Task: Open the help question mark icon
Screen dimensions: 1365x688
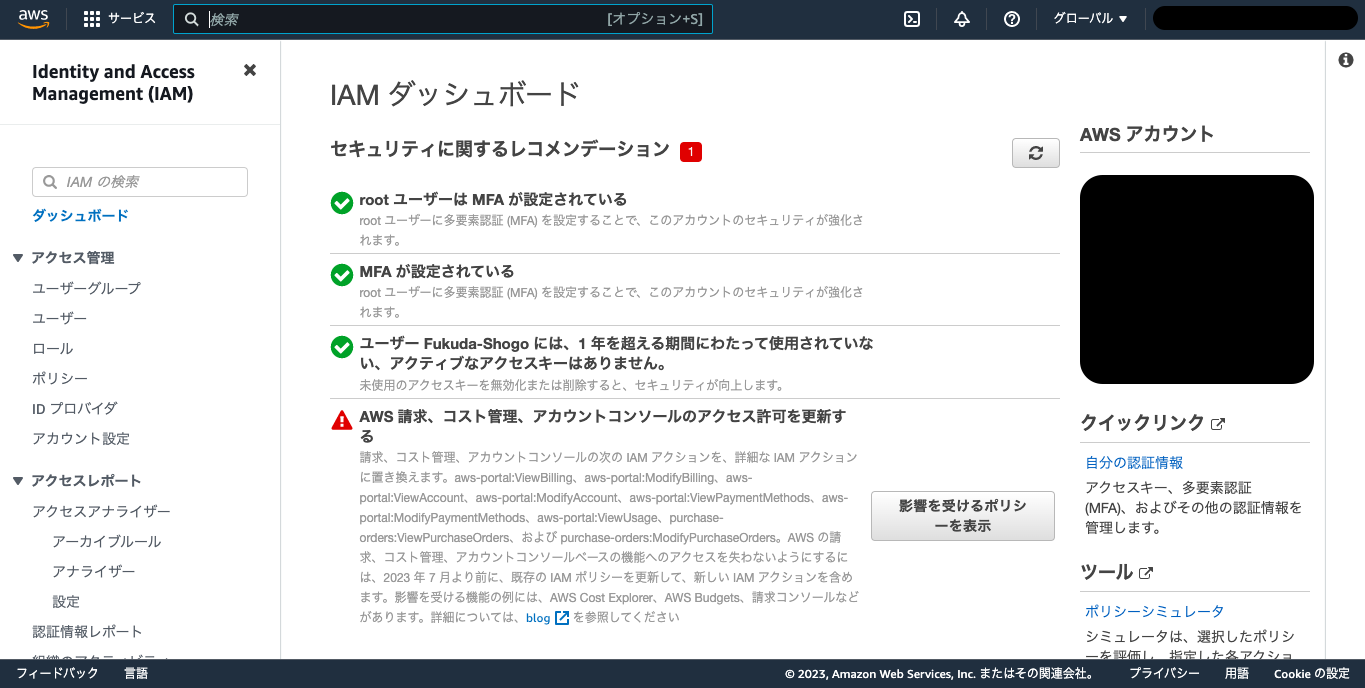Action: click(x=1011, y=18)
